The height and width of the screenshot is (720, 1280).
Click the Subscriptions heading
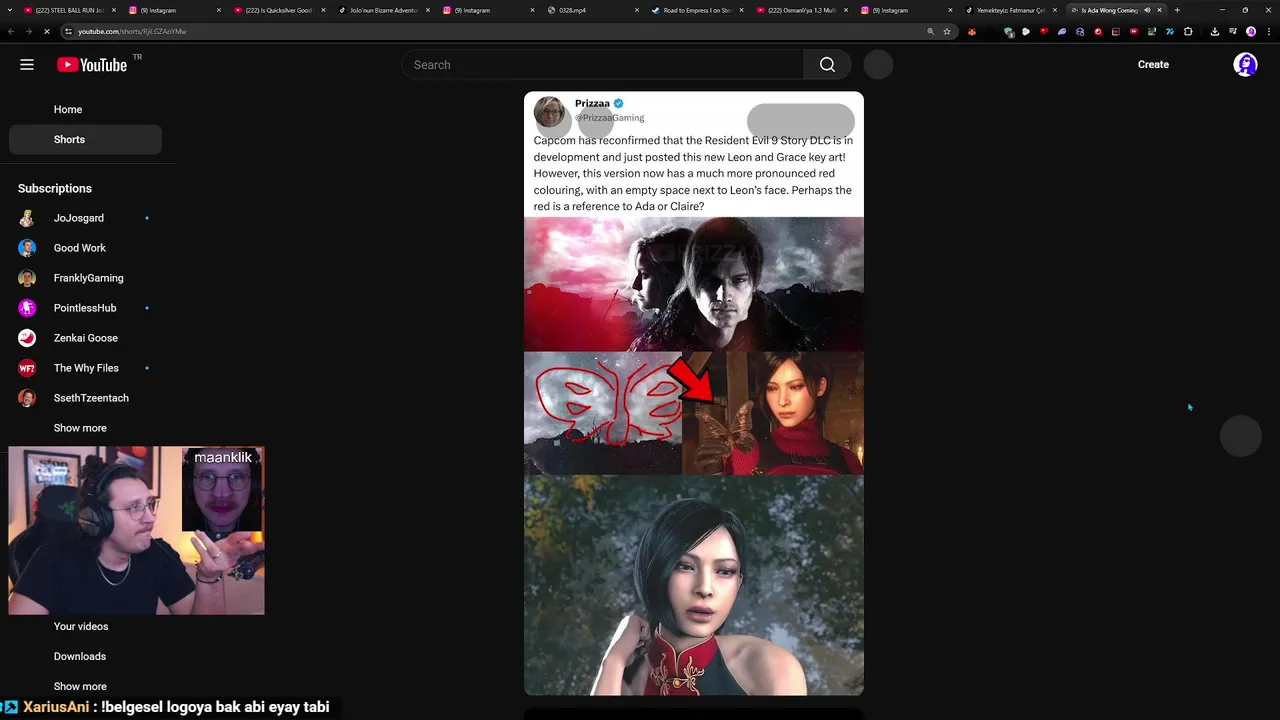(x=55, y=188)
